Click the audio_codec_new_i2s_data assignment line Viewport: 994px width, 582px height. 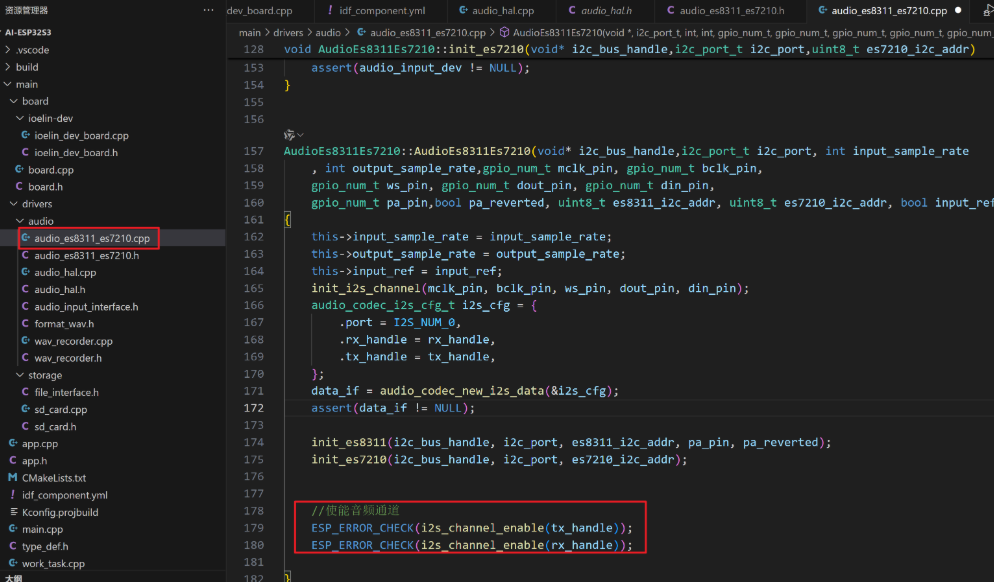465,391
